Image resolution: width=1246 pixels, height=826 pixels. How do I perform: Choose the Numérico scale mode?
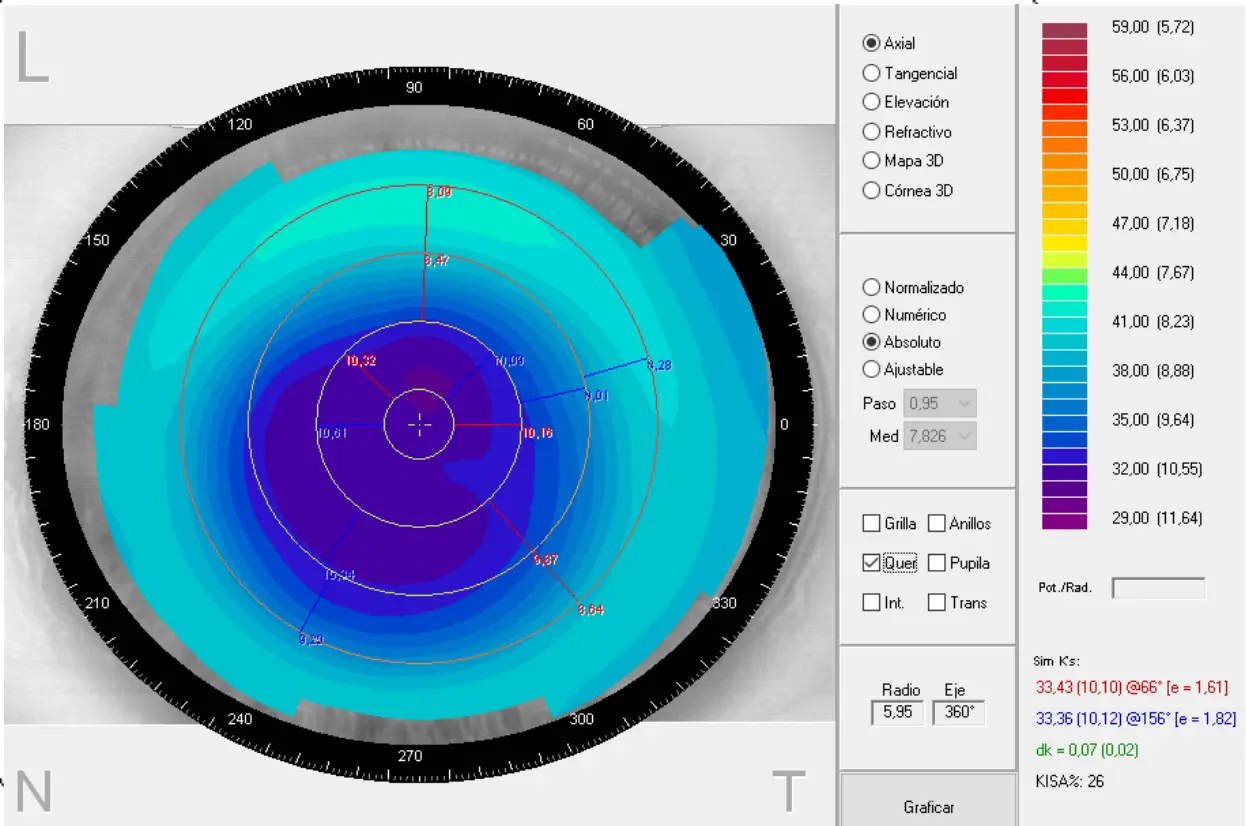[x=871, y=315]
